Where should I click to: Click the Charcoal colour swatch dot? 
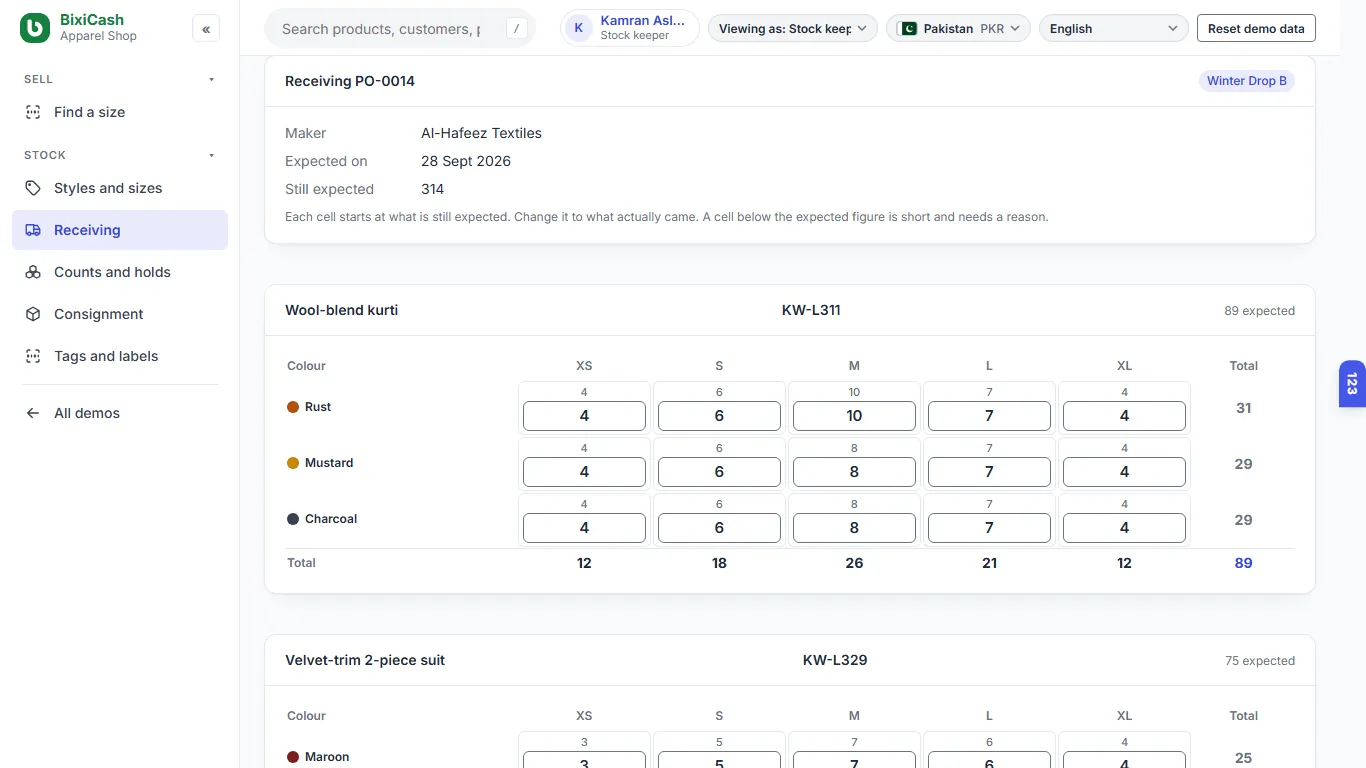coord(293,519)
